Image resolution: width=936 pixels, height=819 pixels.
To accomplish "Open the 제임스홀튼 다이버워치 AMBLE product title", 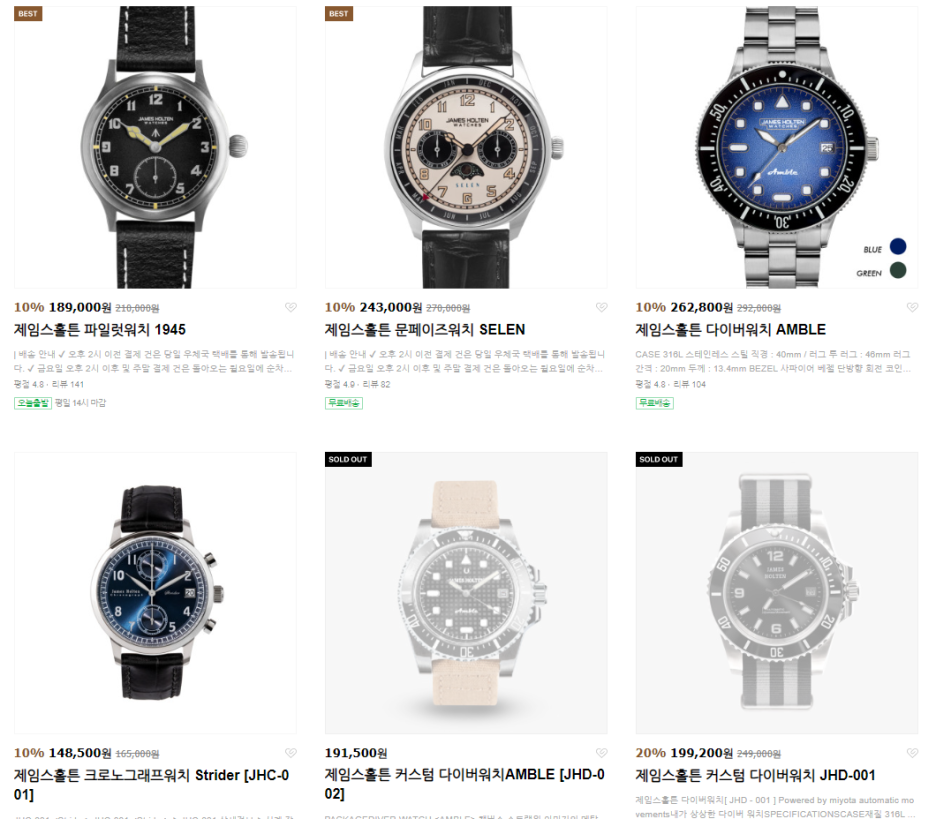I will pos(731,330).
